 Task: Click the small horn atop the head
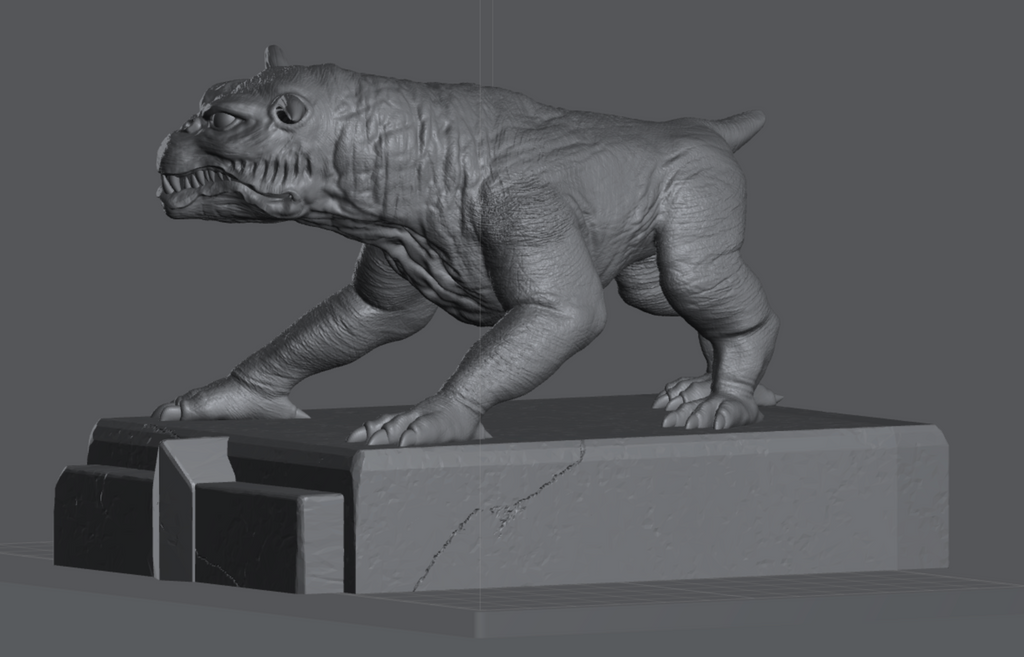click(x=274, y=56)
